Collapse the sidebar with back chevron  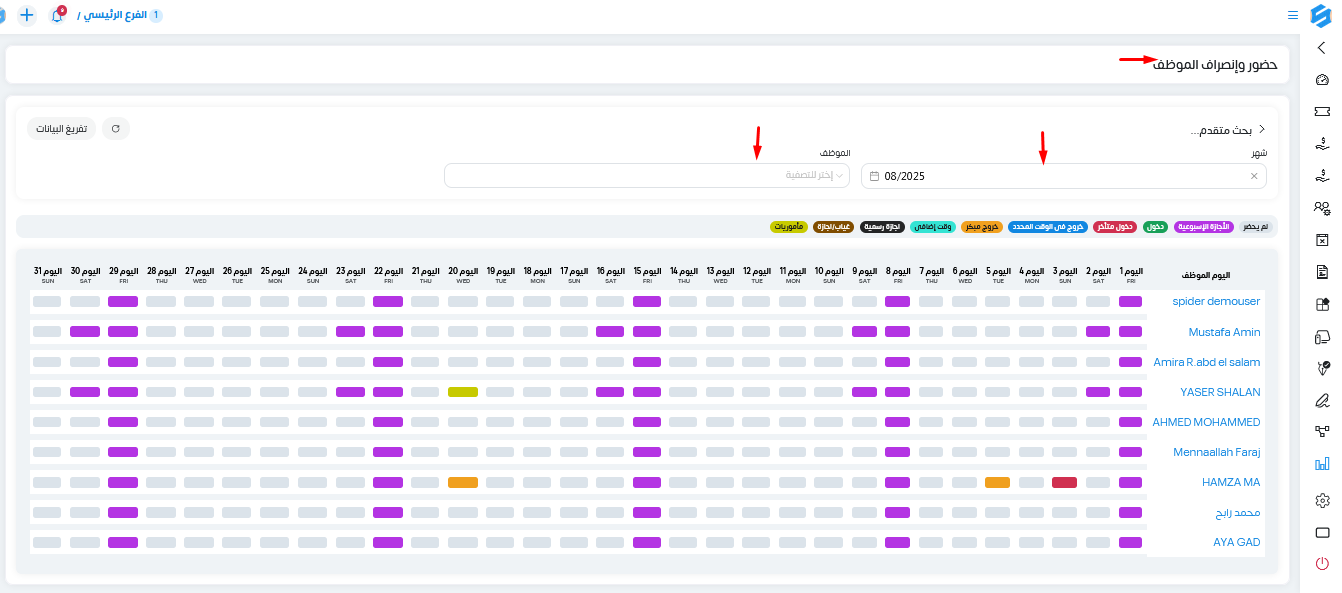click(1321, 47)
